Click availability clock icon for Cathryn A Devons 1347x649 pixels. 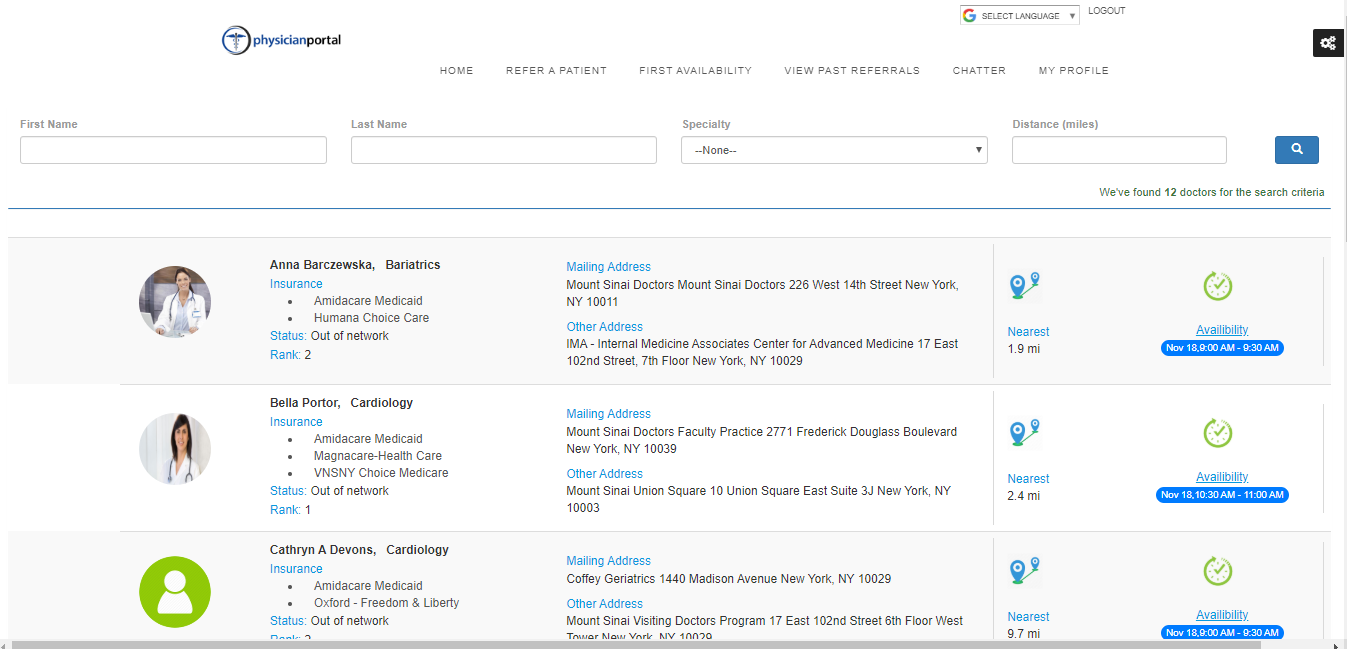[1217, 571]
